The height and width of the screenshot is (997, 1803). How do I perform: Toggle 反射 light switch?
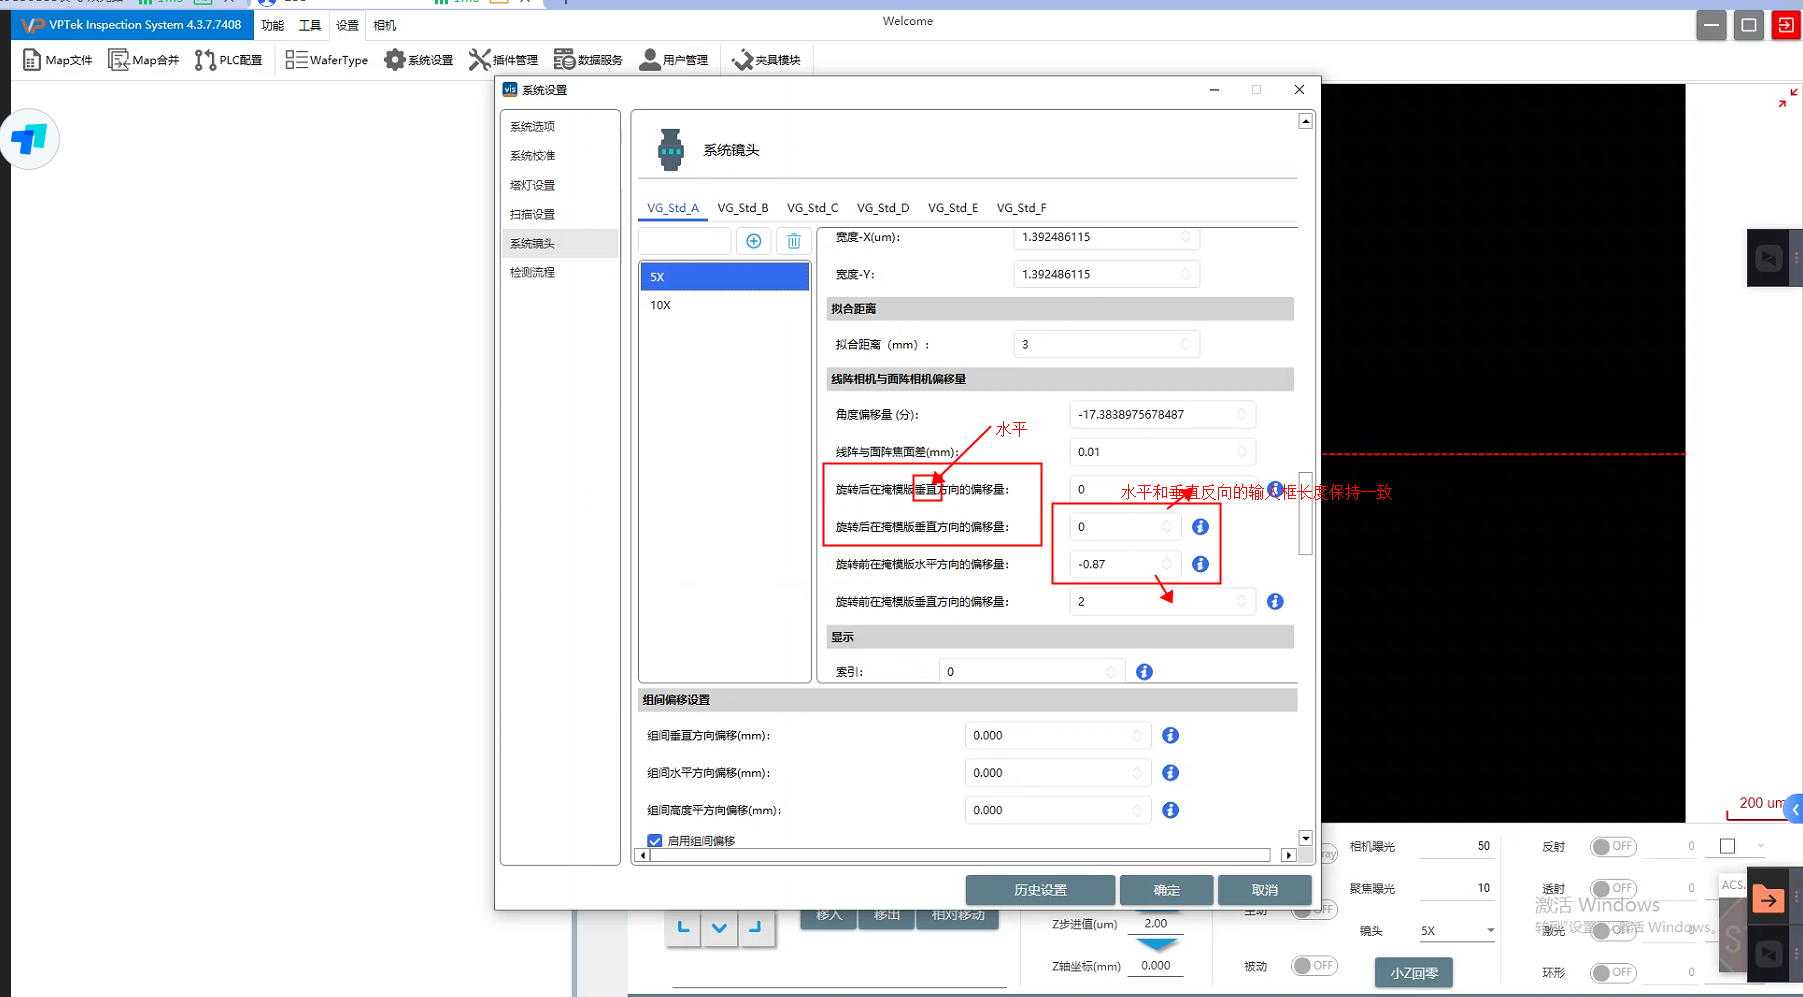point(1613,847)
